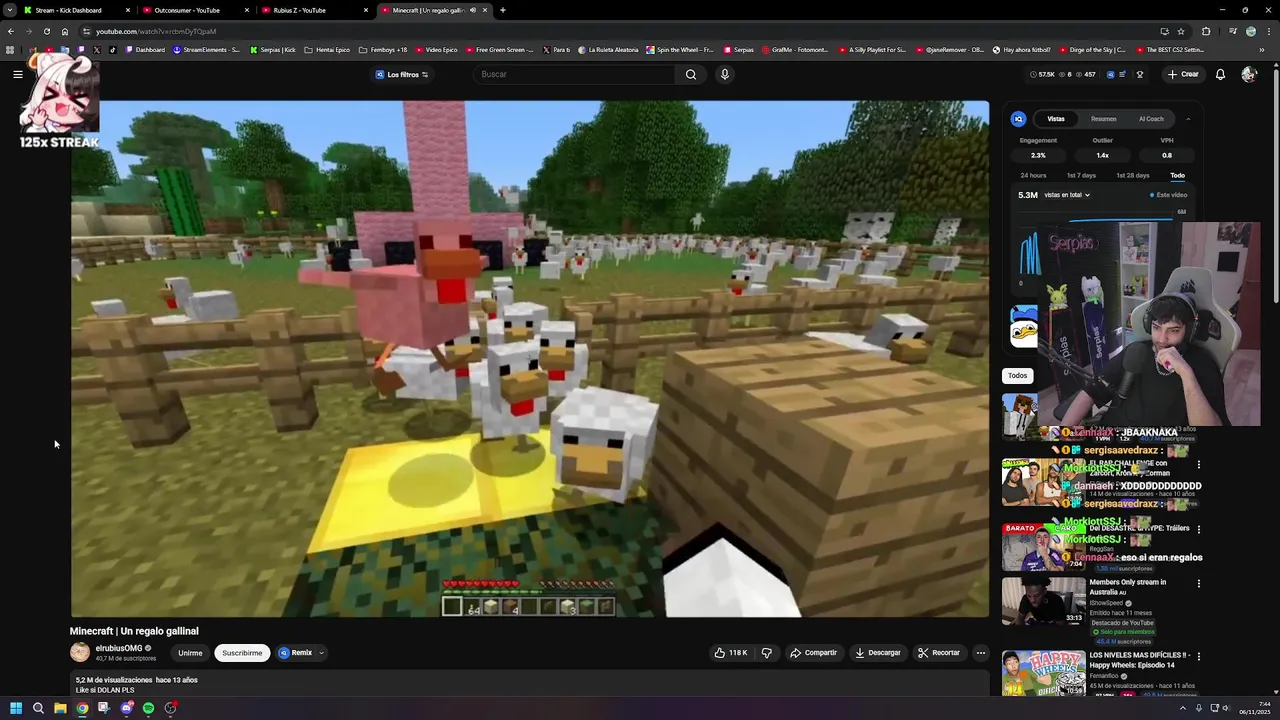Image resolution: width=1280 pixels, height=720 pixels.
Task: Open more actions ellipsis under video
Action: pyautogui.click(x=980, y=653)
